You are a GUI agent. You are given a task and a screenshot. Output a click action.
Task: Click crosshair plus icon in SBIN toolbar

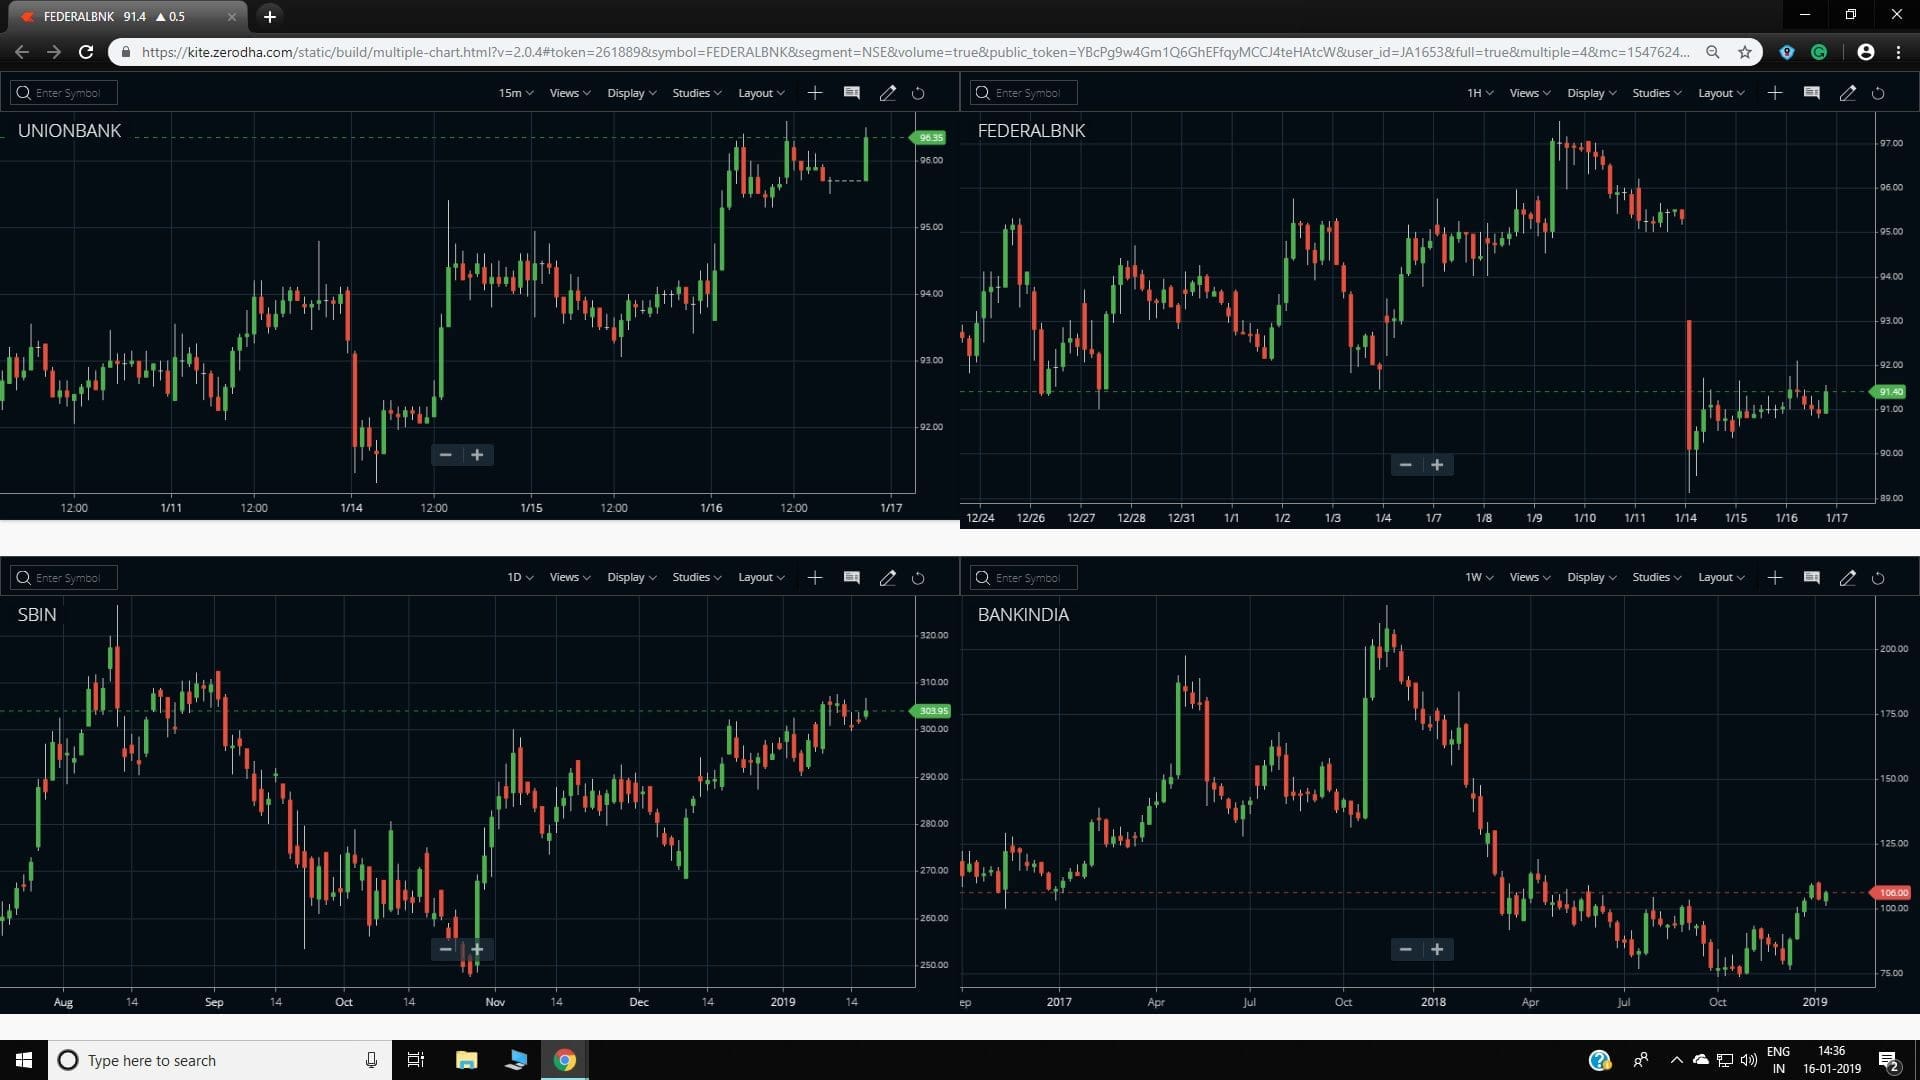[x=815, y=577]
